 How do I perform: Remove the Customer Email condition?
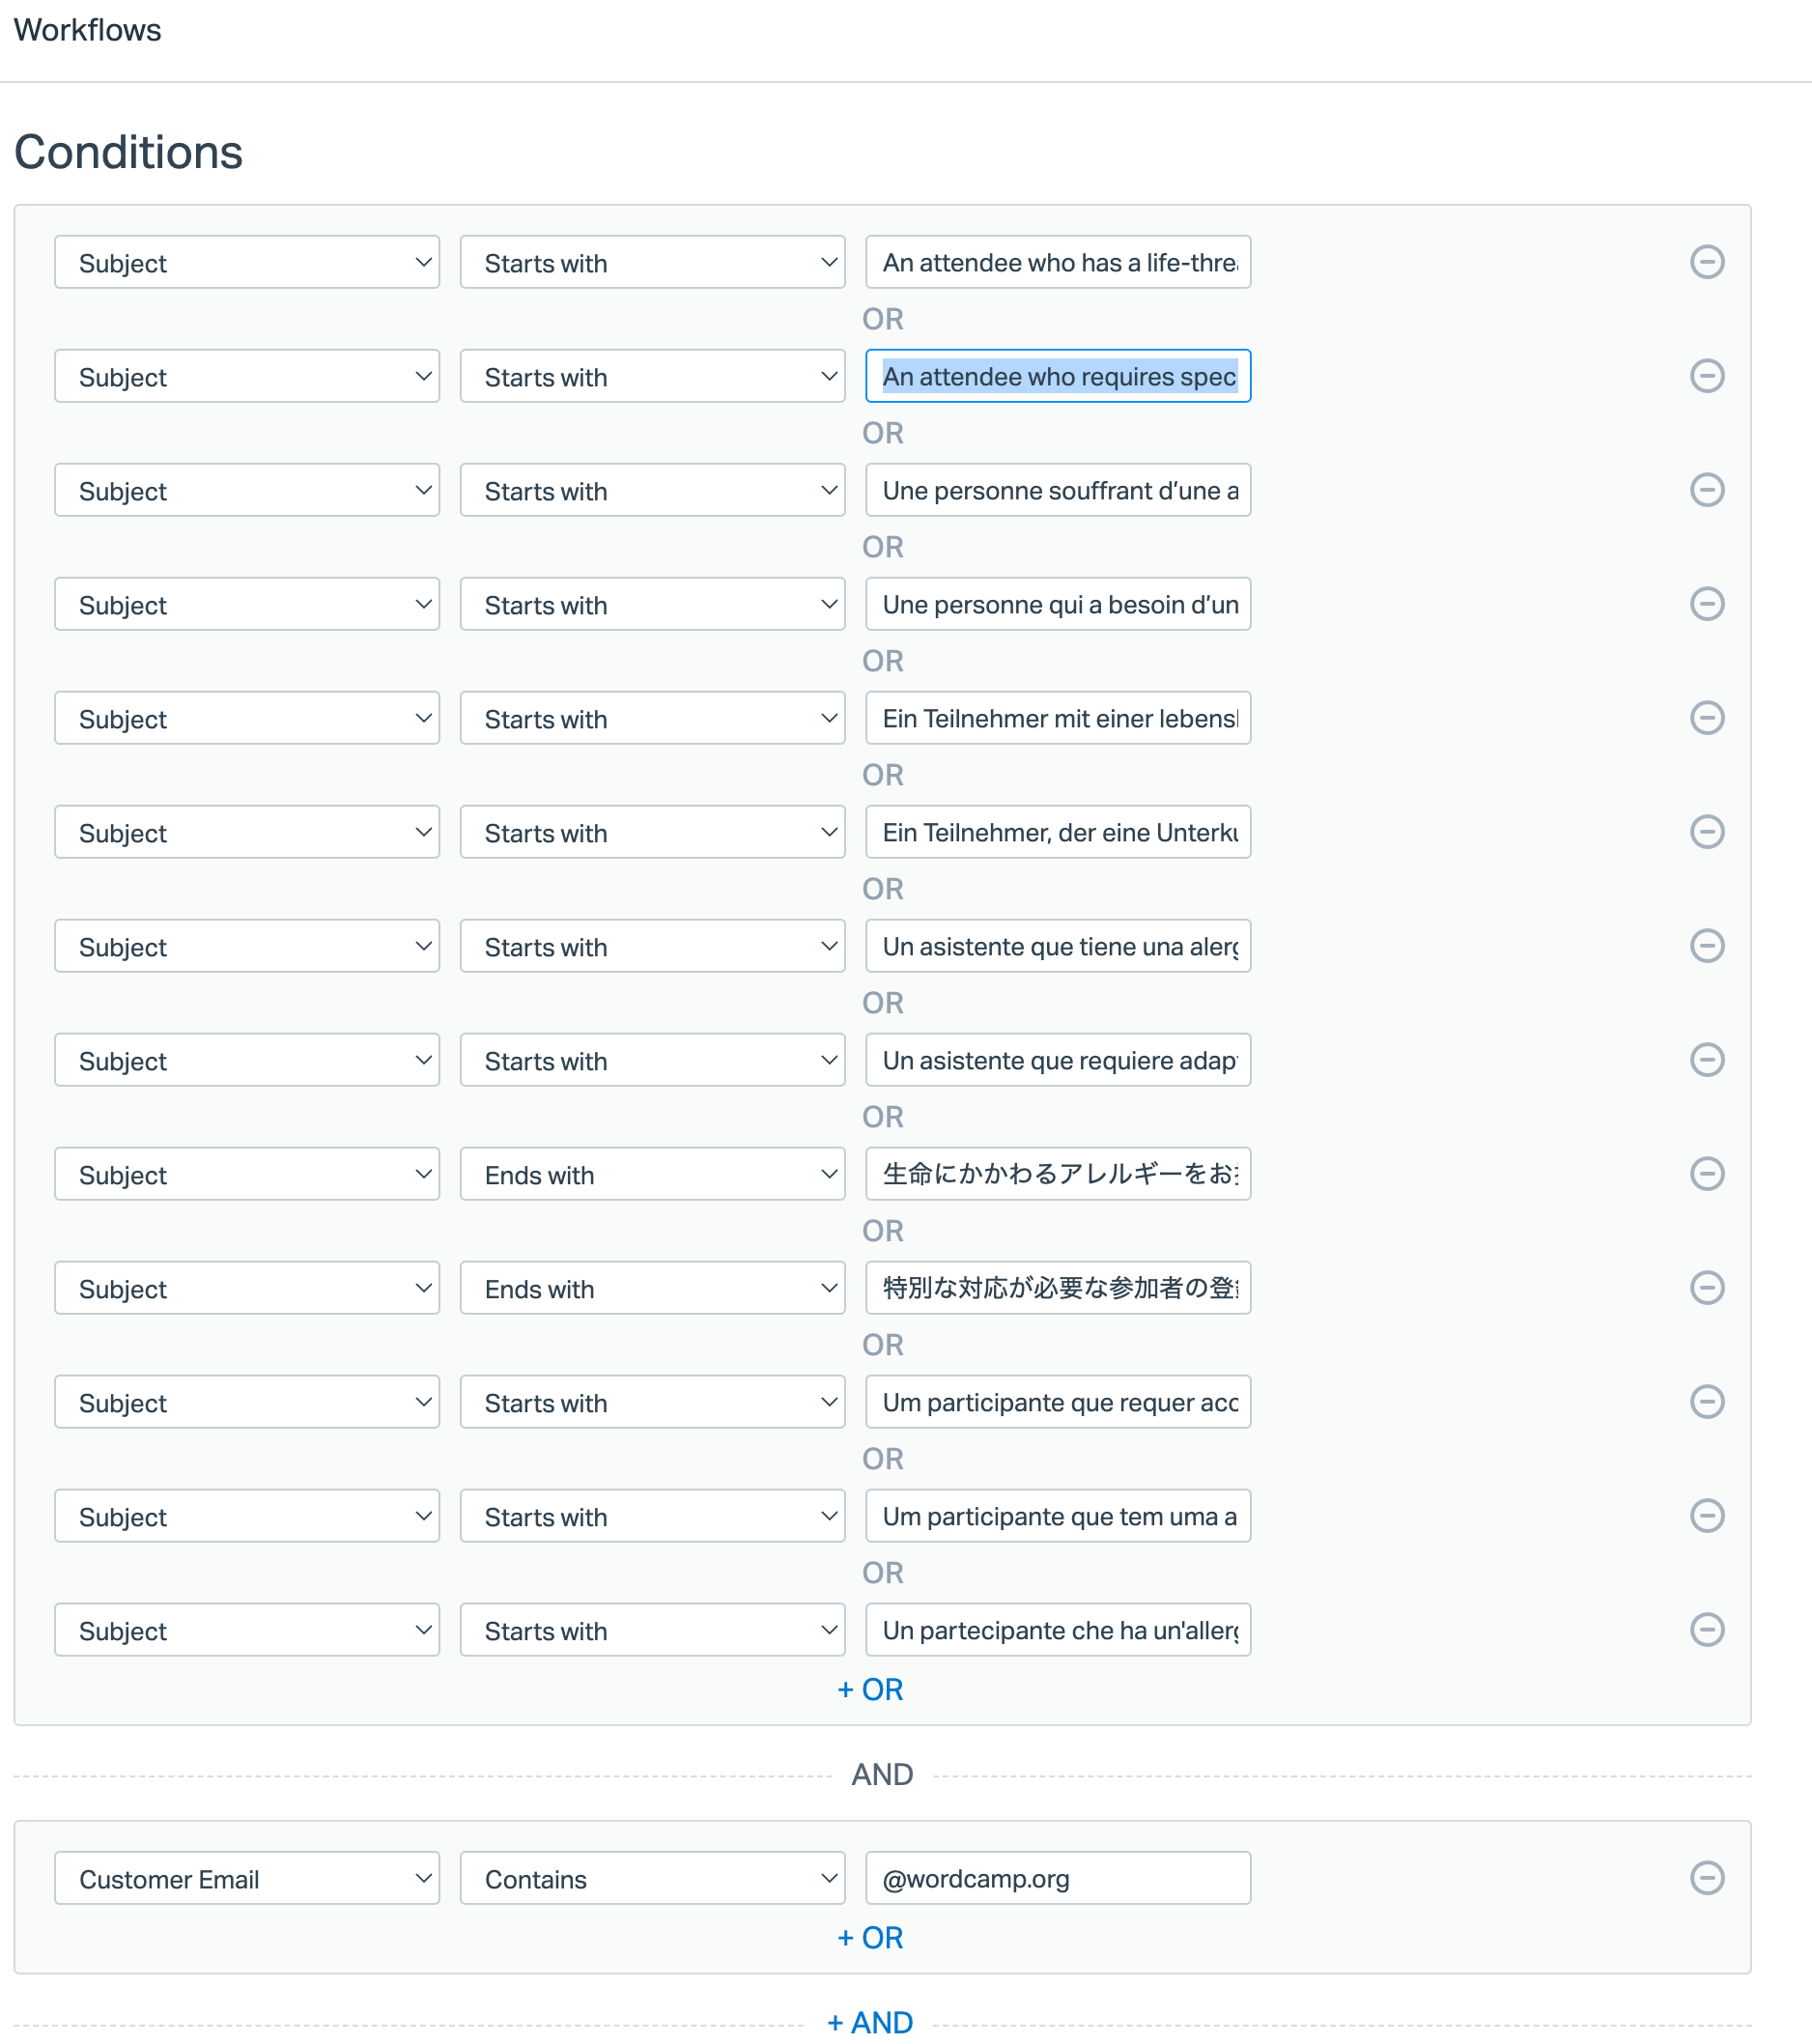coord(1707,1878)
